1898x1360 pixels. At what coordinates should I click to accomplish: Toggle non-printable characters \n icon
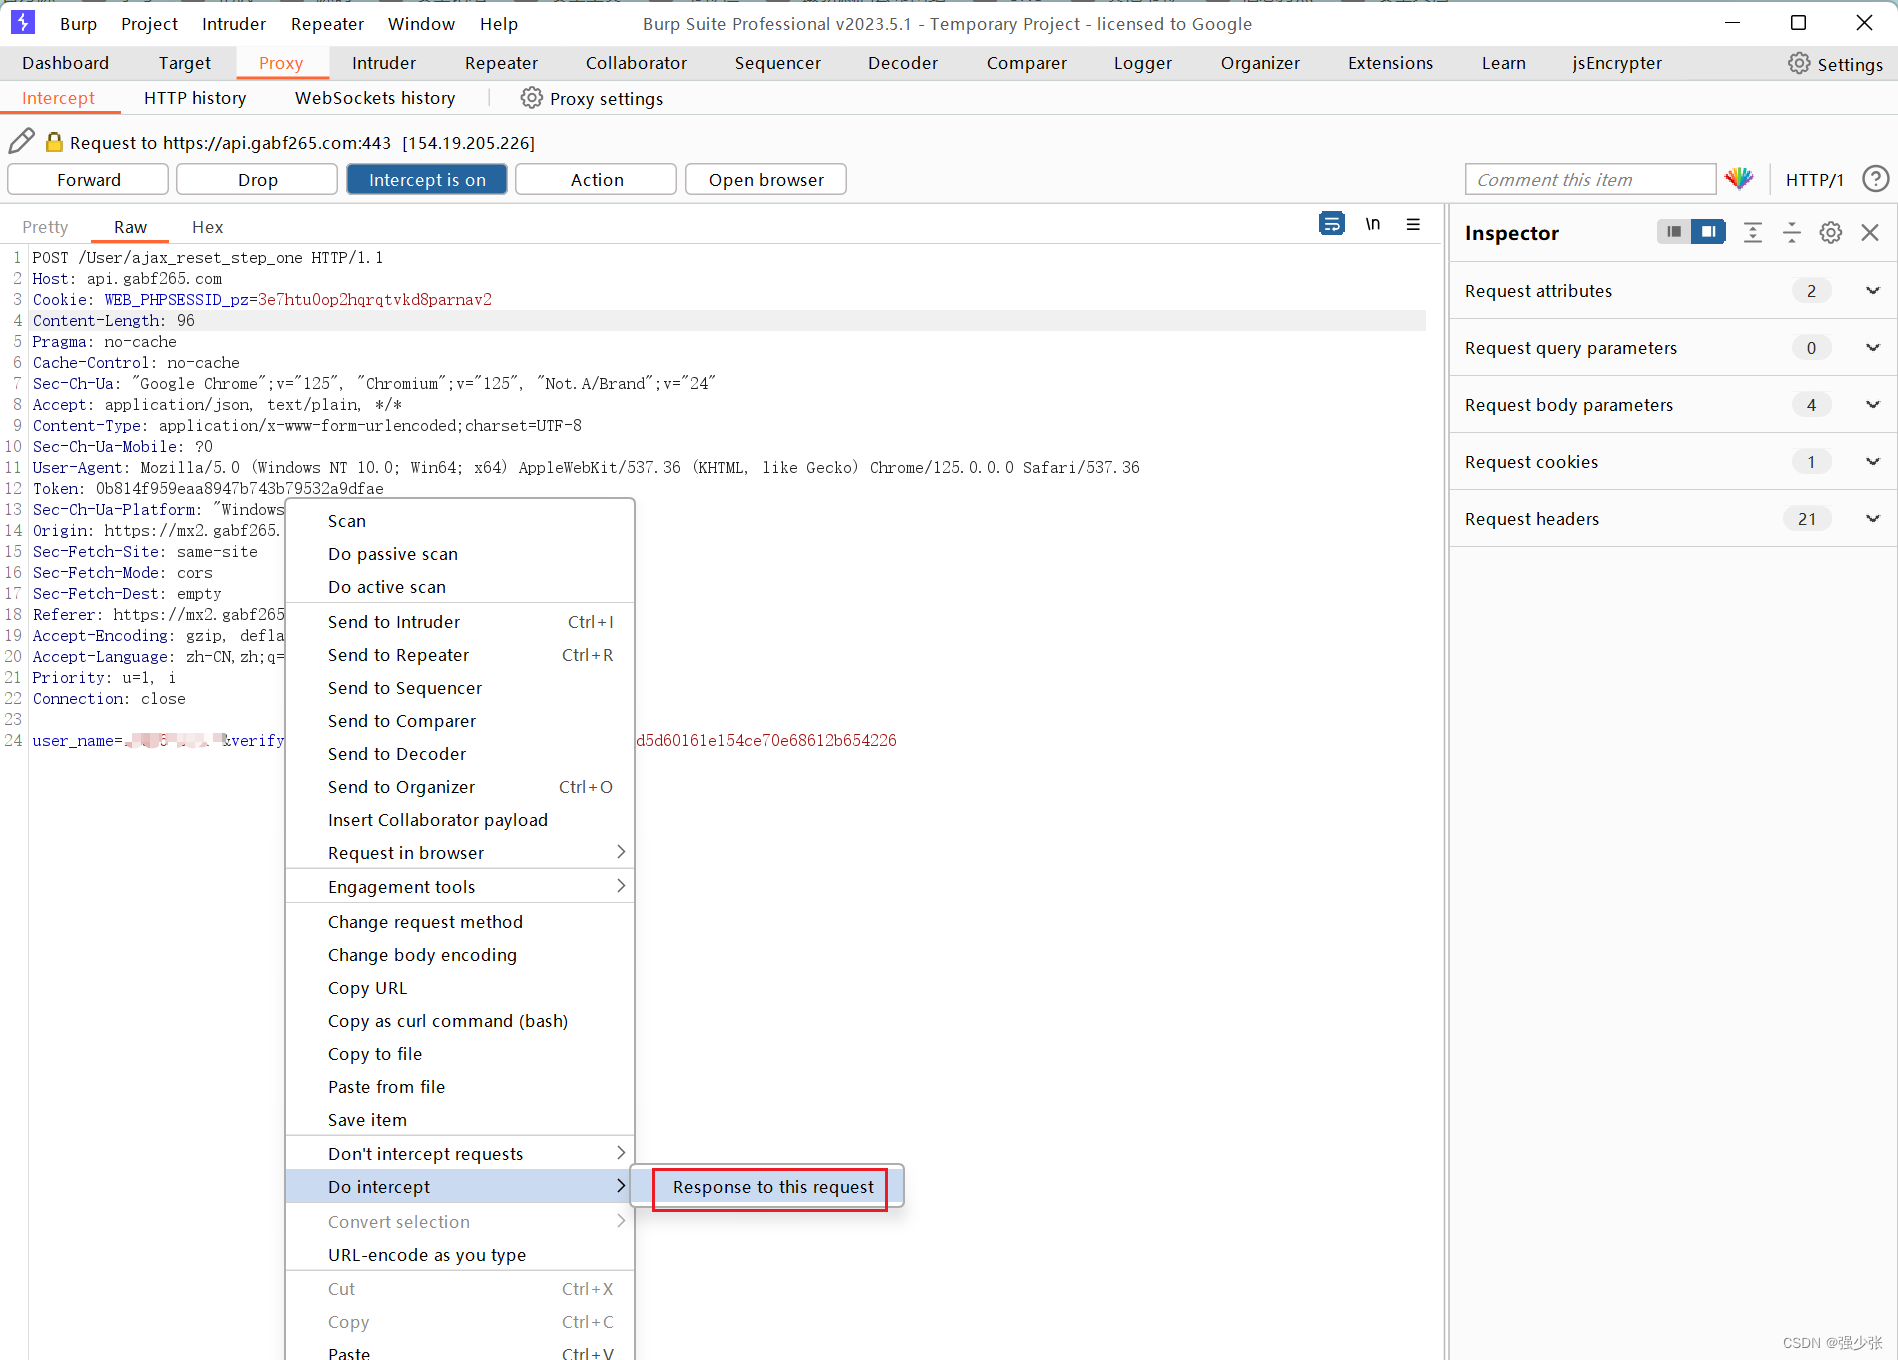[1373, 224]
